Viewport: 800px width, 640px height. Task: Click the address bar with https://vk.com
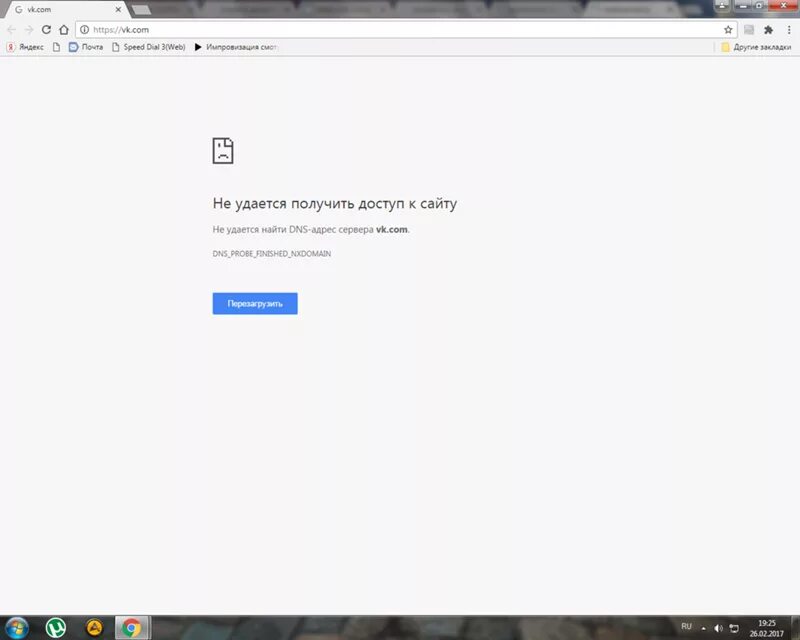click(406, 30)
